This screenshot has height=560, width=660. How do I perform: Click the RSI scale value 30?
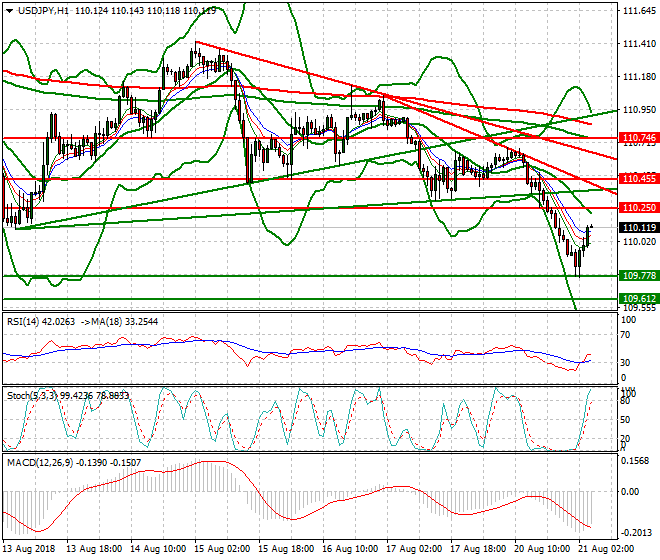[x=626, y=363]
